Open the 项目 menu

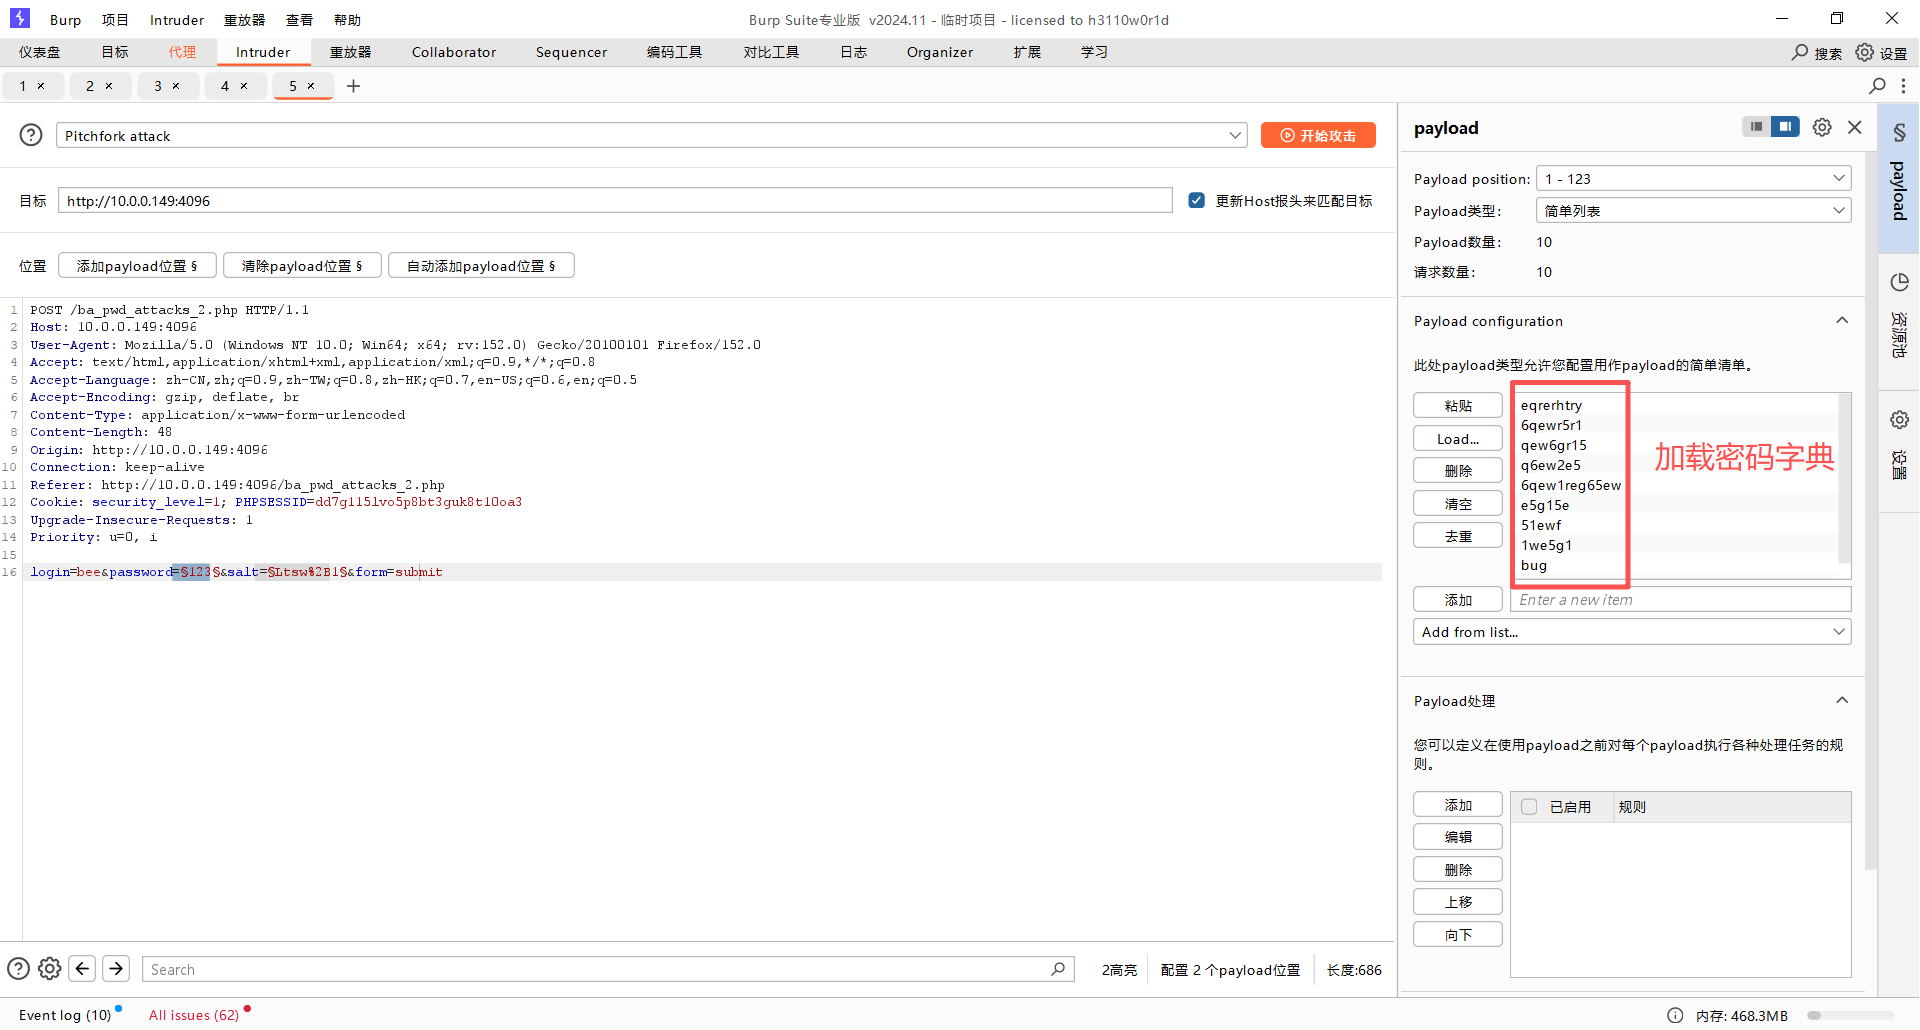pos(115,20)
